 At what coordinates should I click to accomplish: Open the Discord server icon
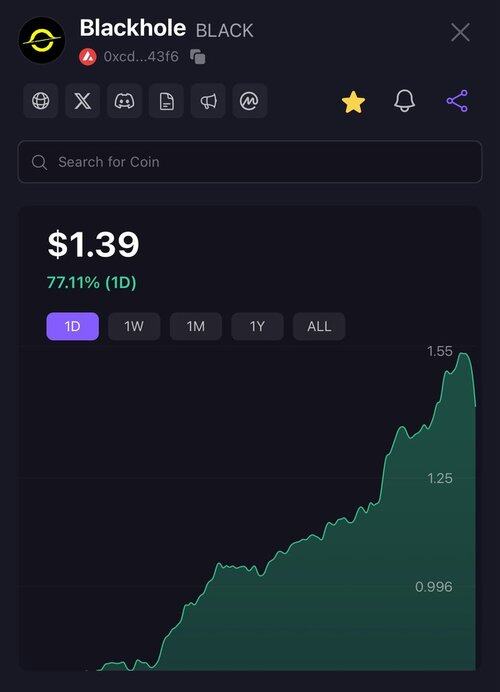[124, 101]
